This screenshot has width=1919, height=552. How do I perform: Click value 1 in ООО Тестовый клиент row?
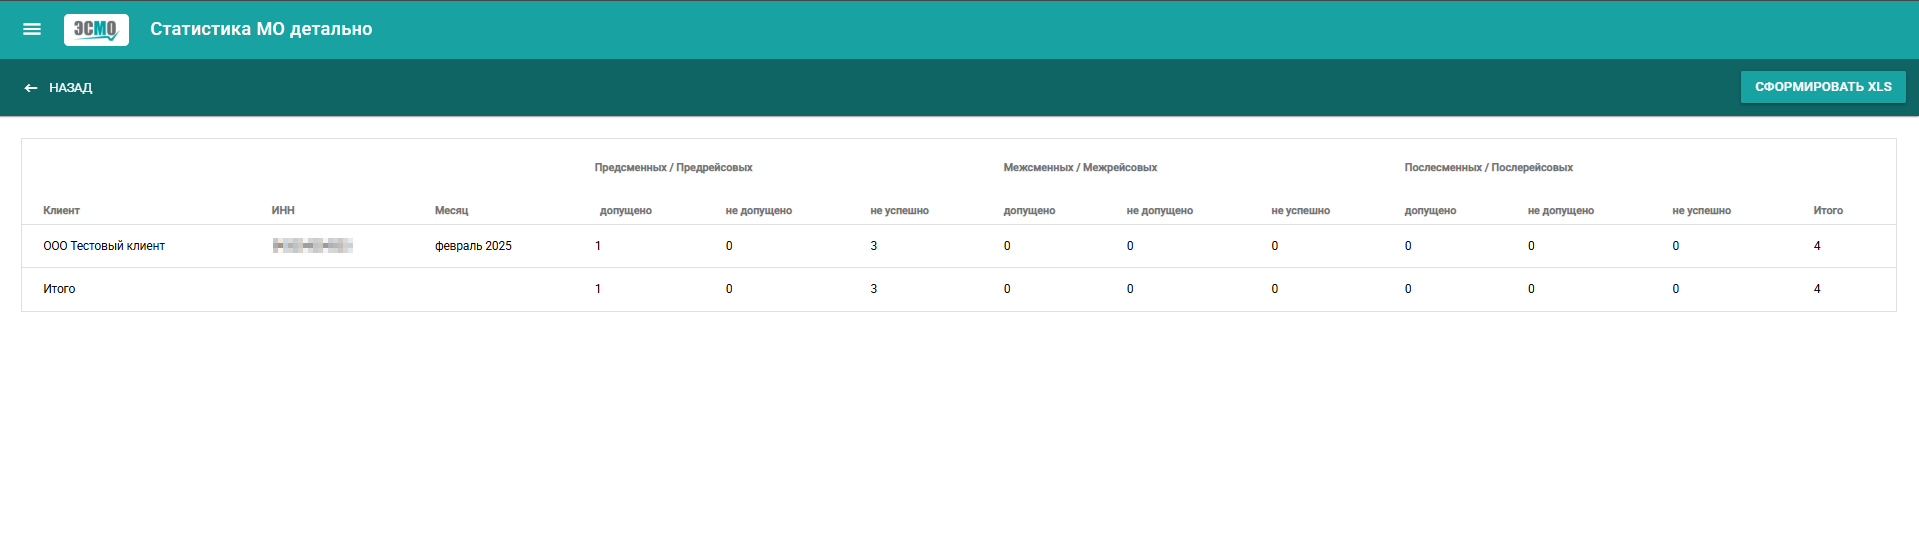pyautogui.click(x=598, y=246)
